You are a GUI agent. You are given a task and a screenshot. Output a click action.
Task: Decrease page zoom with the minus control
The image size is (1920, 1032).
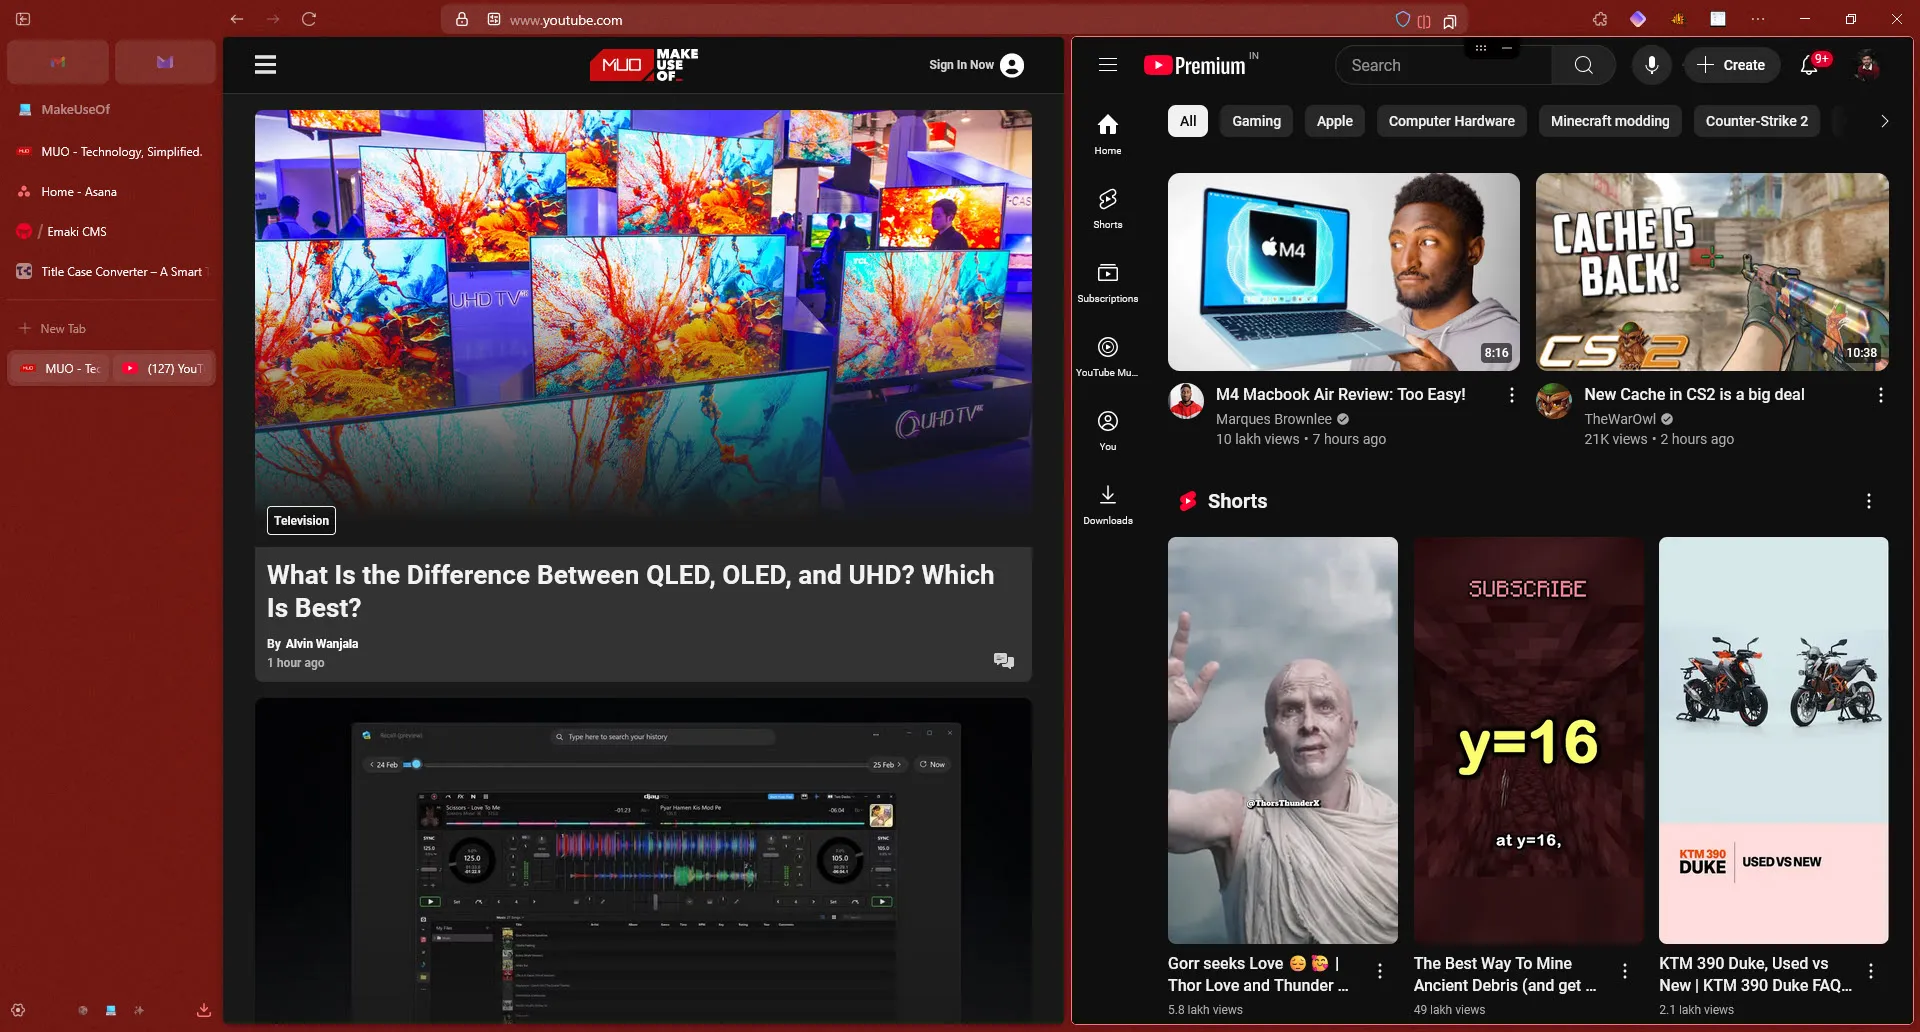(x=1507, y=47)
